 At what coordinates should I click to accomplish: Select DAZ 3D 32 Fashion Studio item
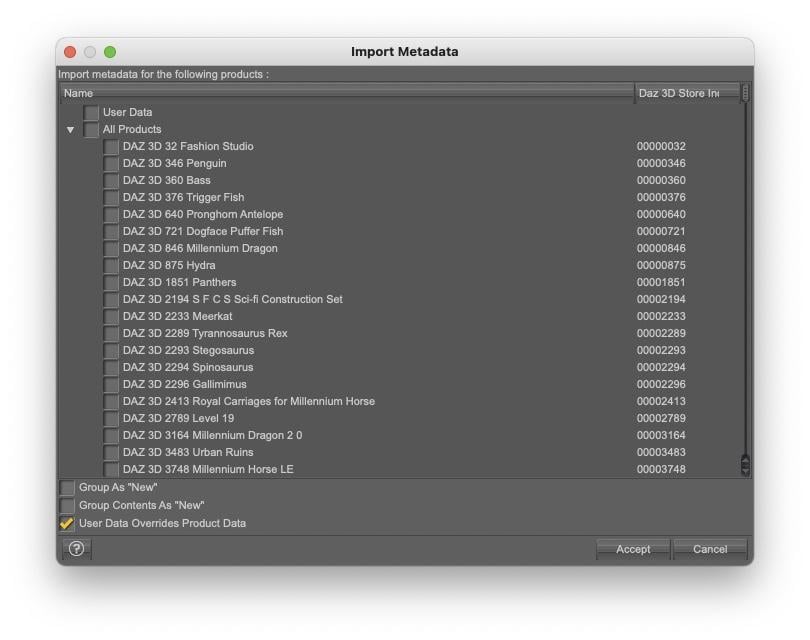point(188,147)
